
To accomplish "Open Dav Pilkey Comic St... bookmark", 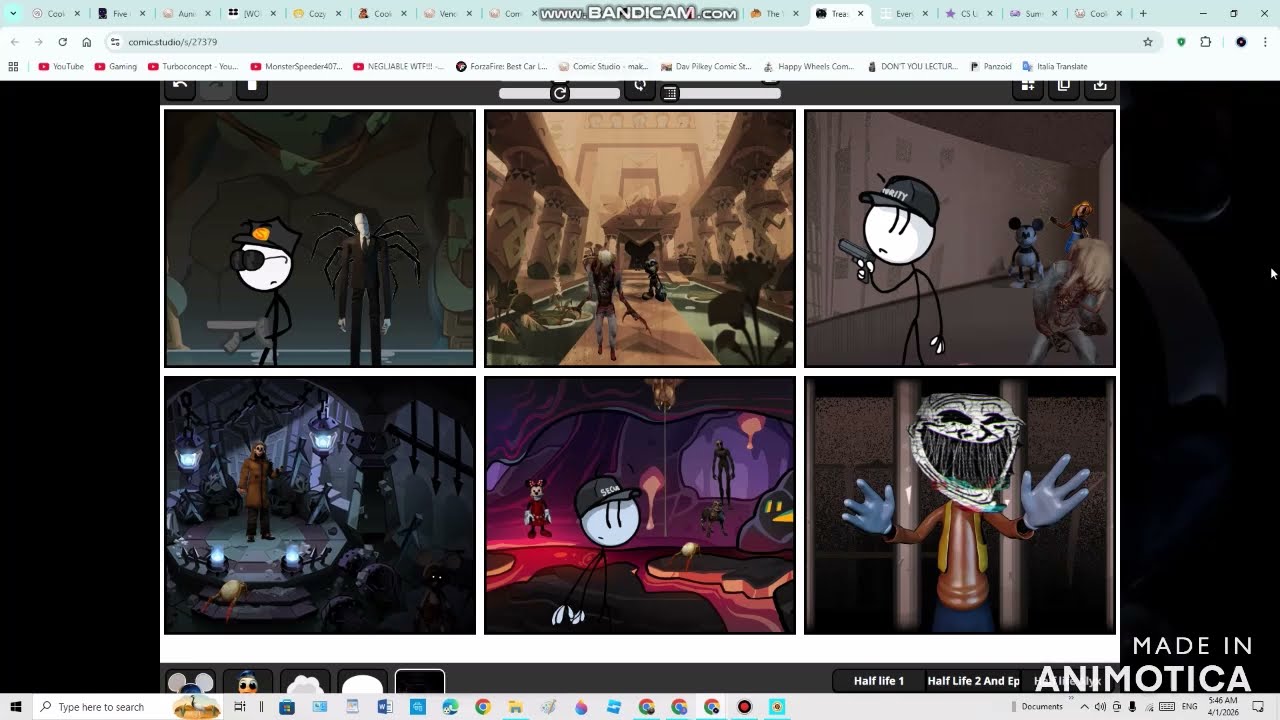I will point(706,67).
